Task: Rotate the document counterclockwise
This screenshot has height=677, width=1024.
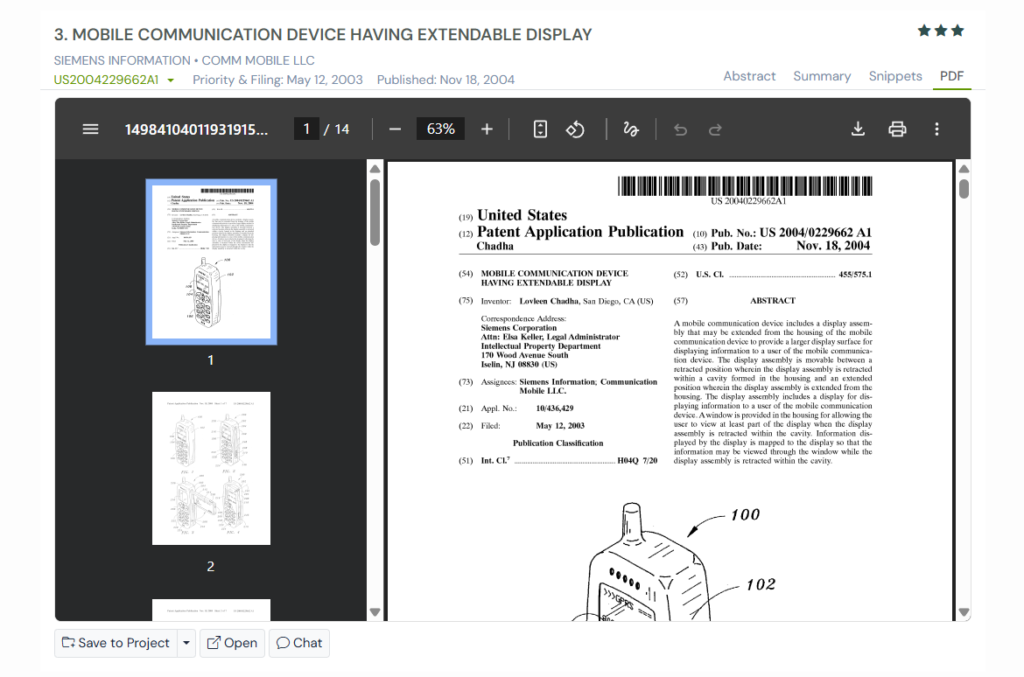Action: point(576,128)
